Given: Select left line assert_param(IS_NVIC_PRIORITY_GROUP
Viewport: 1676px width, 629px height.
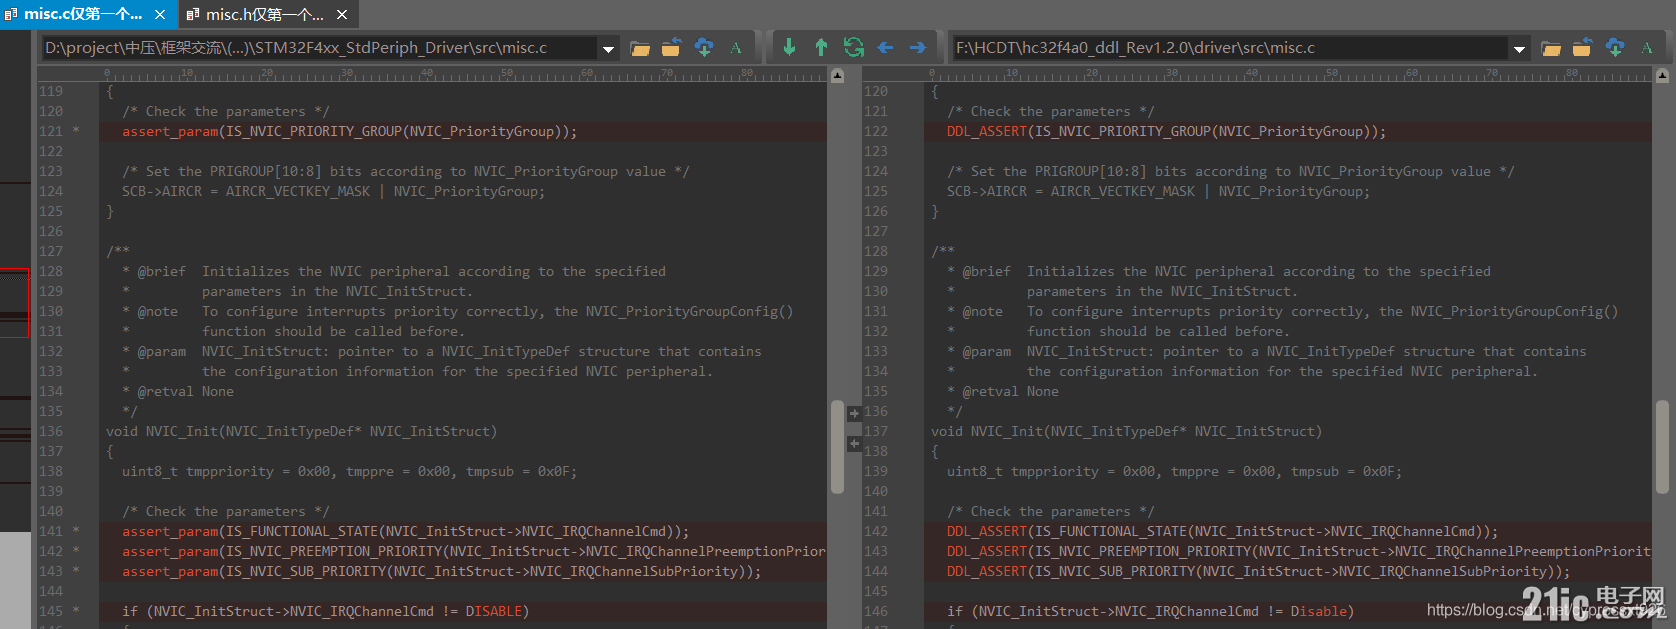Looking at the screenshot, I should (x=349, y=131).
